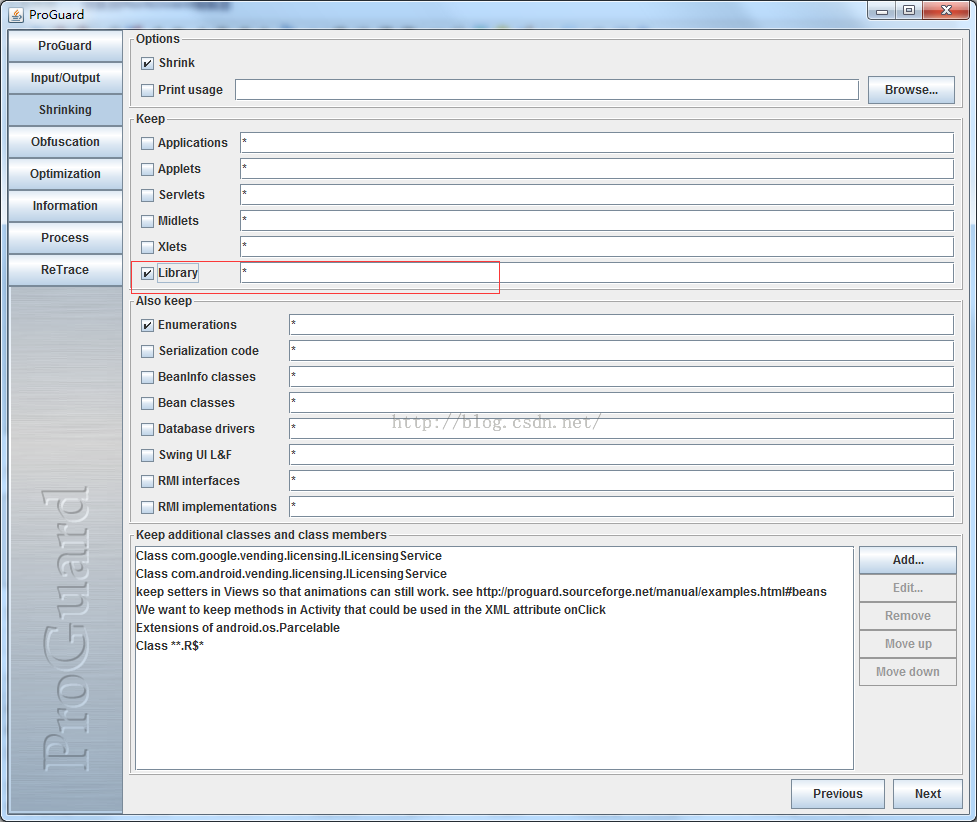Click the Remove button
This screenshot has height=822, width=977.
point(908,616)
